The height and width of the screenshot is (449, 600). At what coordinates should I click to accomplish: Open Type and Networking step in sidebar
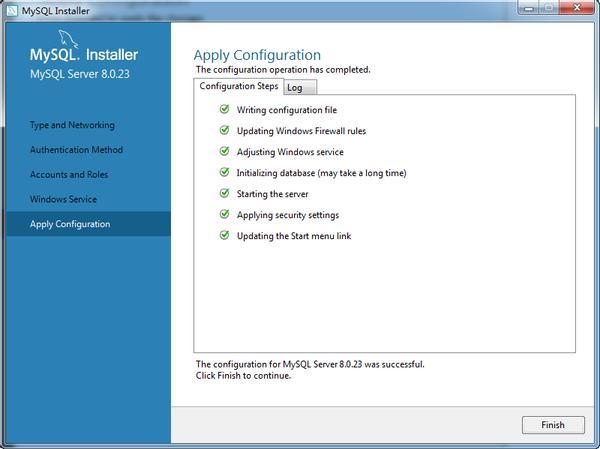[72, 125]
